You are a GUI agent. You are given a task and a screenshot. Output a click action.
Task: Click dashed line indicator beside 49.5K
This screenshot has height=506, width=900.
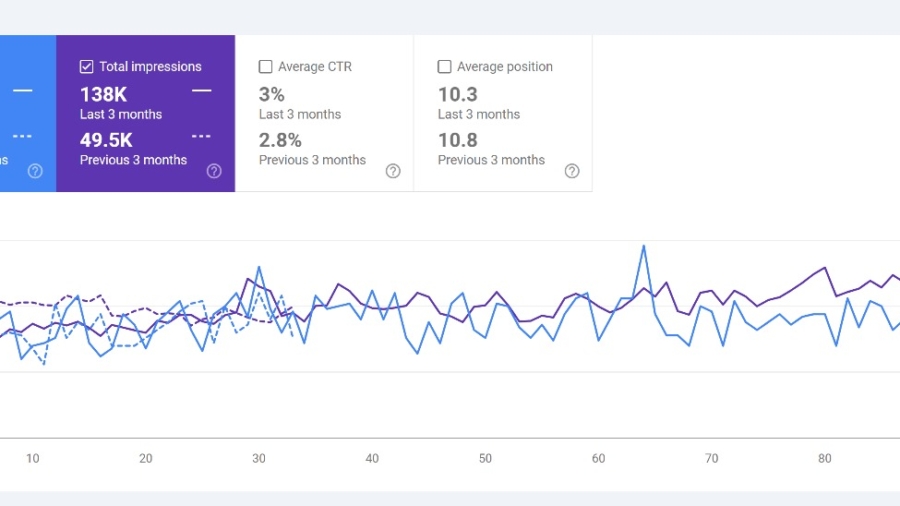[x=201, y=137]
